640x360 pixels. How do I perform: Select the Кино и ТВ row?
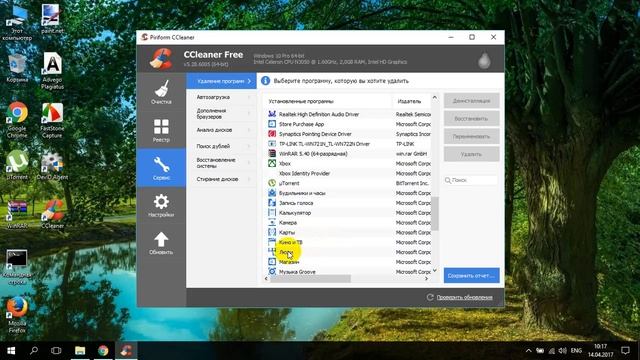[347, 242]
